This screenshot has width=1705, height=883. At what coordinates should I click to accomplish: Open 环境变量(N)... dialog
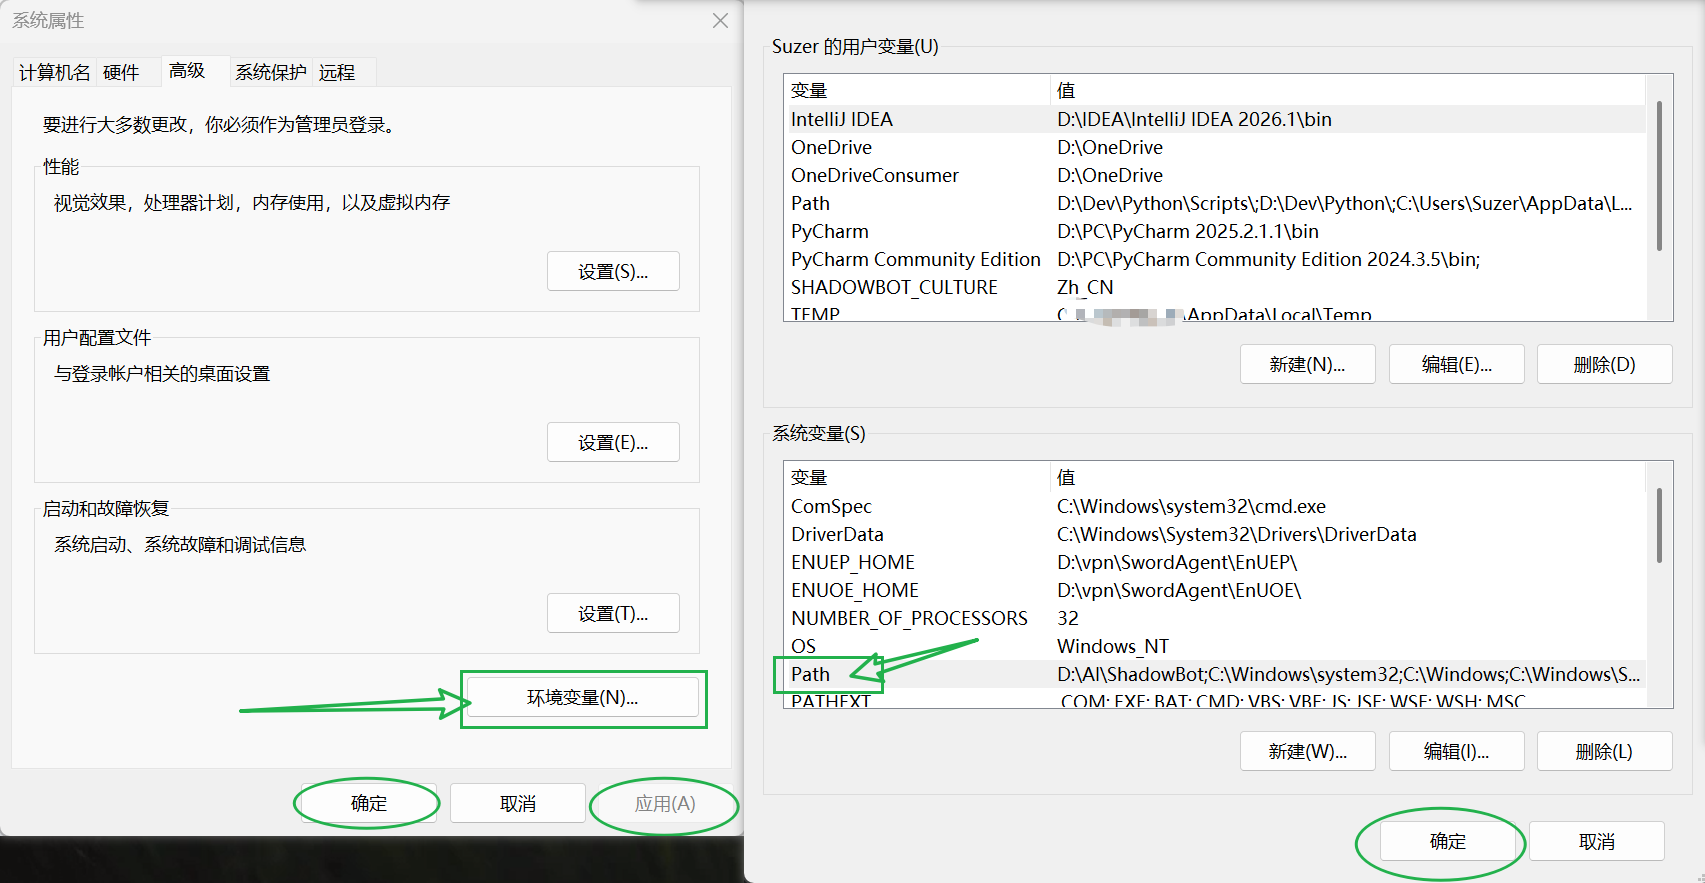pos(583,698)
